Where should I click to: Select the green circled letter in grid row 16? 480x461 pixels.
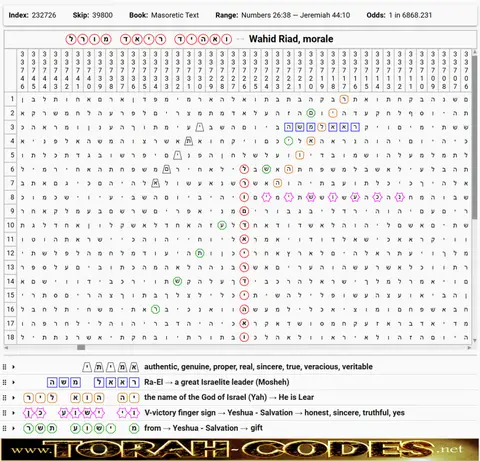(x=155, y=309)
